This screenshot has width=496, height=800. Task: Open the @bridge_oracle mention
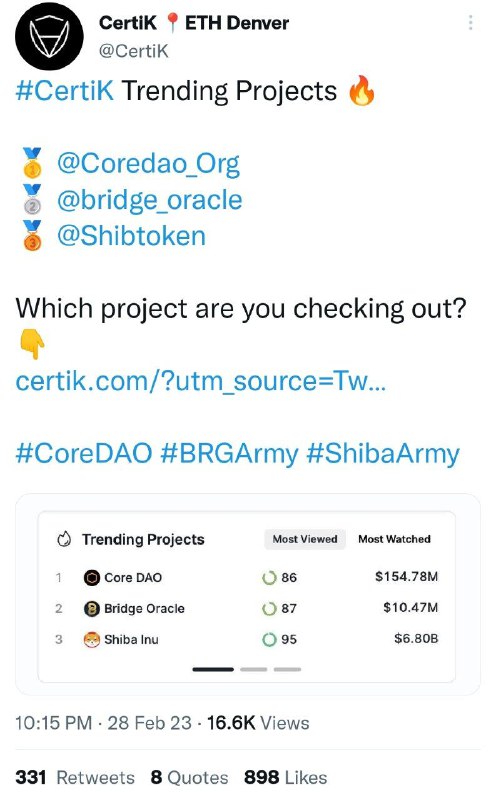(150, 200)
